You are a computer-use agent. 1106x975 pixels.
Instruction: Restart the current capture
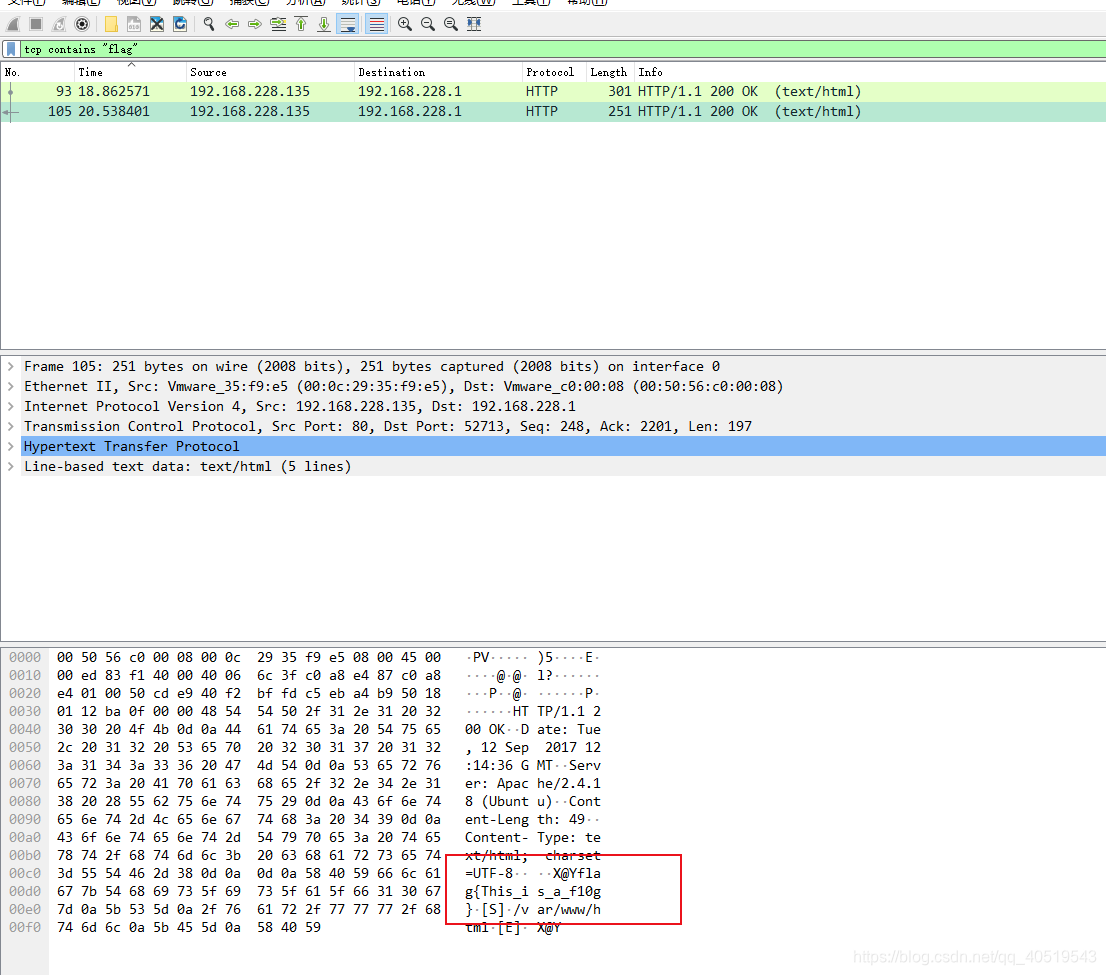(59, 25)
